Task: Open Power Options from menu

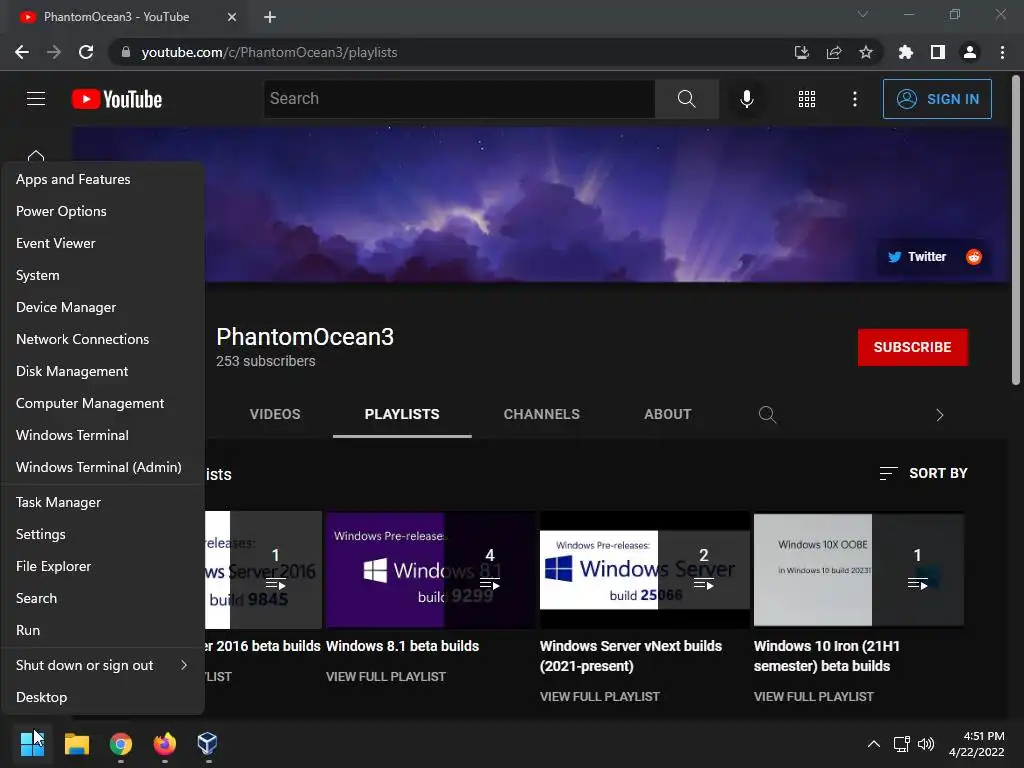Action: (x=103, y=211)
